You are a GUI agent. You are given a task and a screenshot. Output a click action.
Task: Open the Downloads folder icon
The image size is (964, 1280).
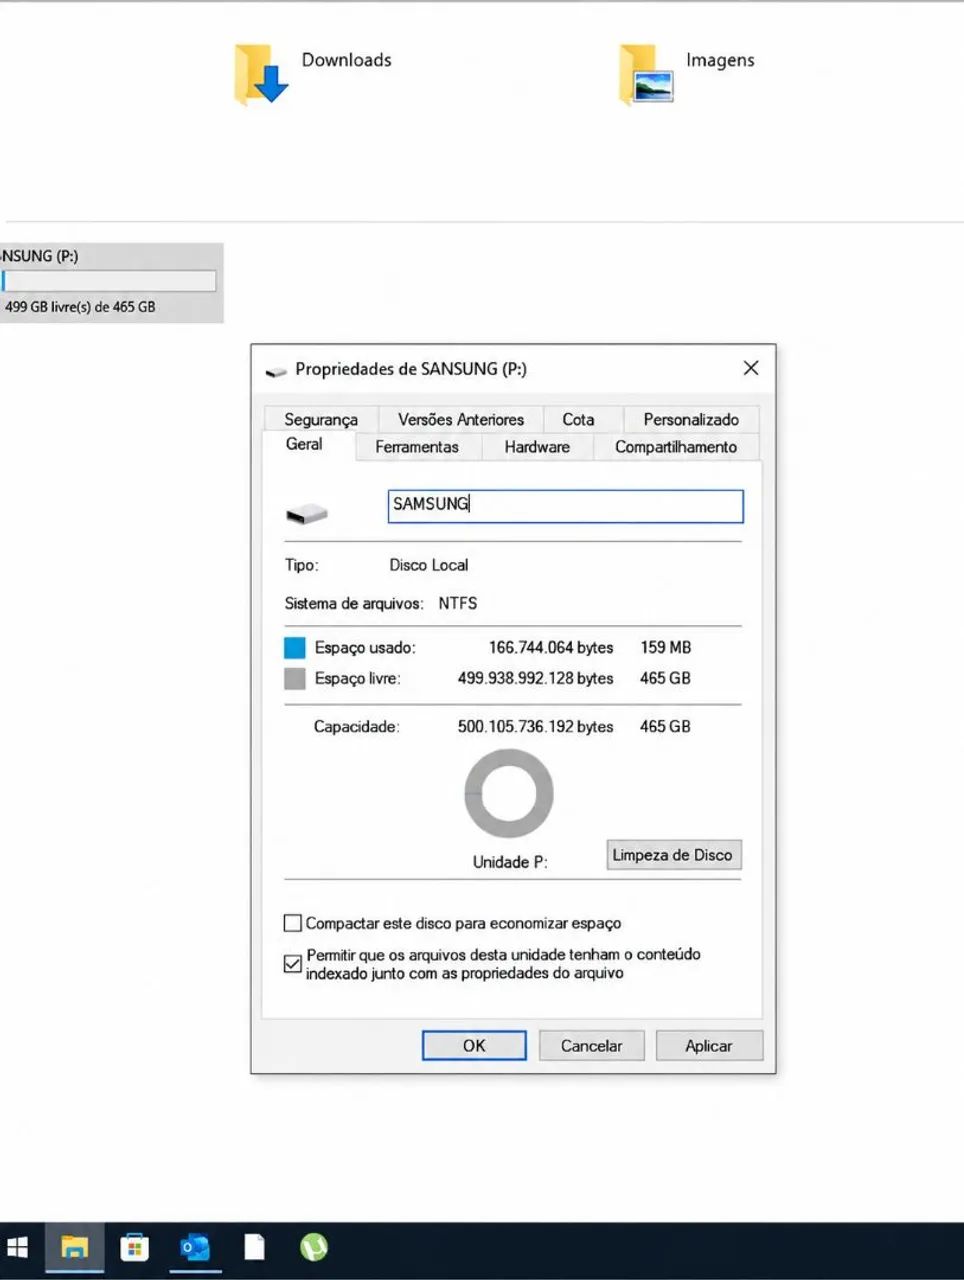(261, 74)
